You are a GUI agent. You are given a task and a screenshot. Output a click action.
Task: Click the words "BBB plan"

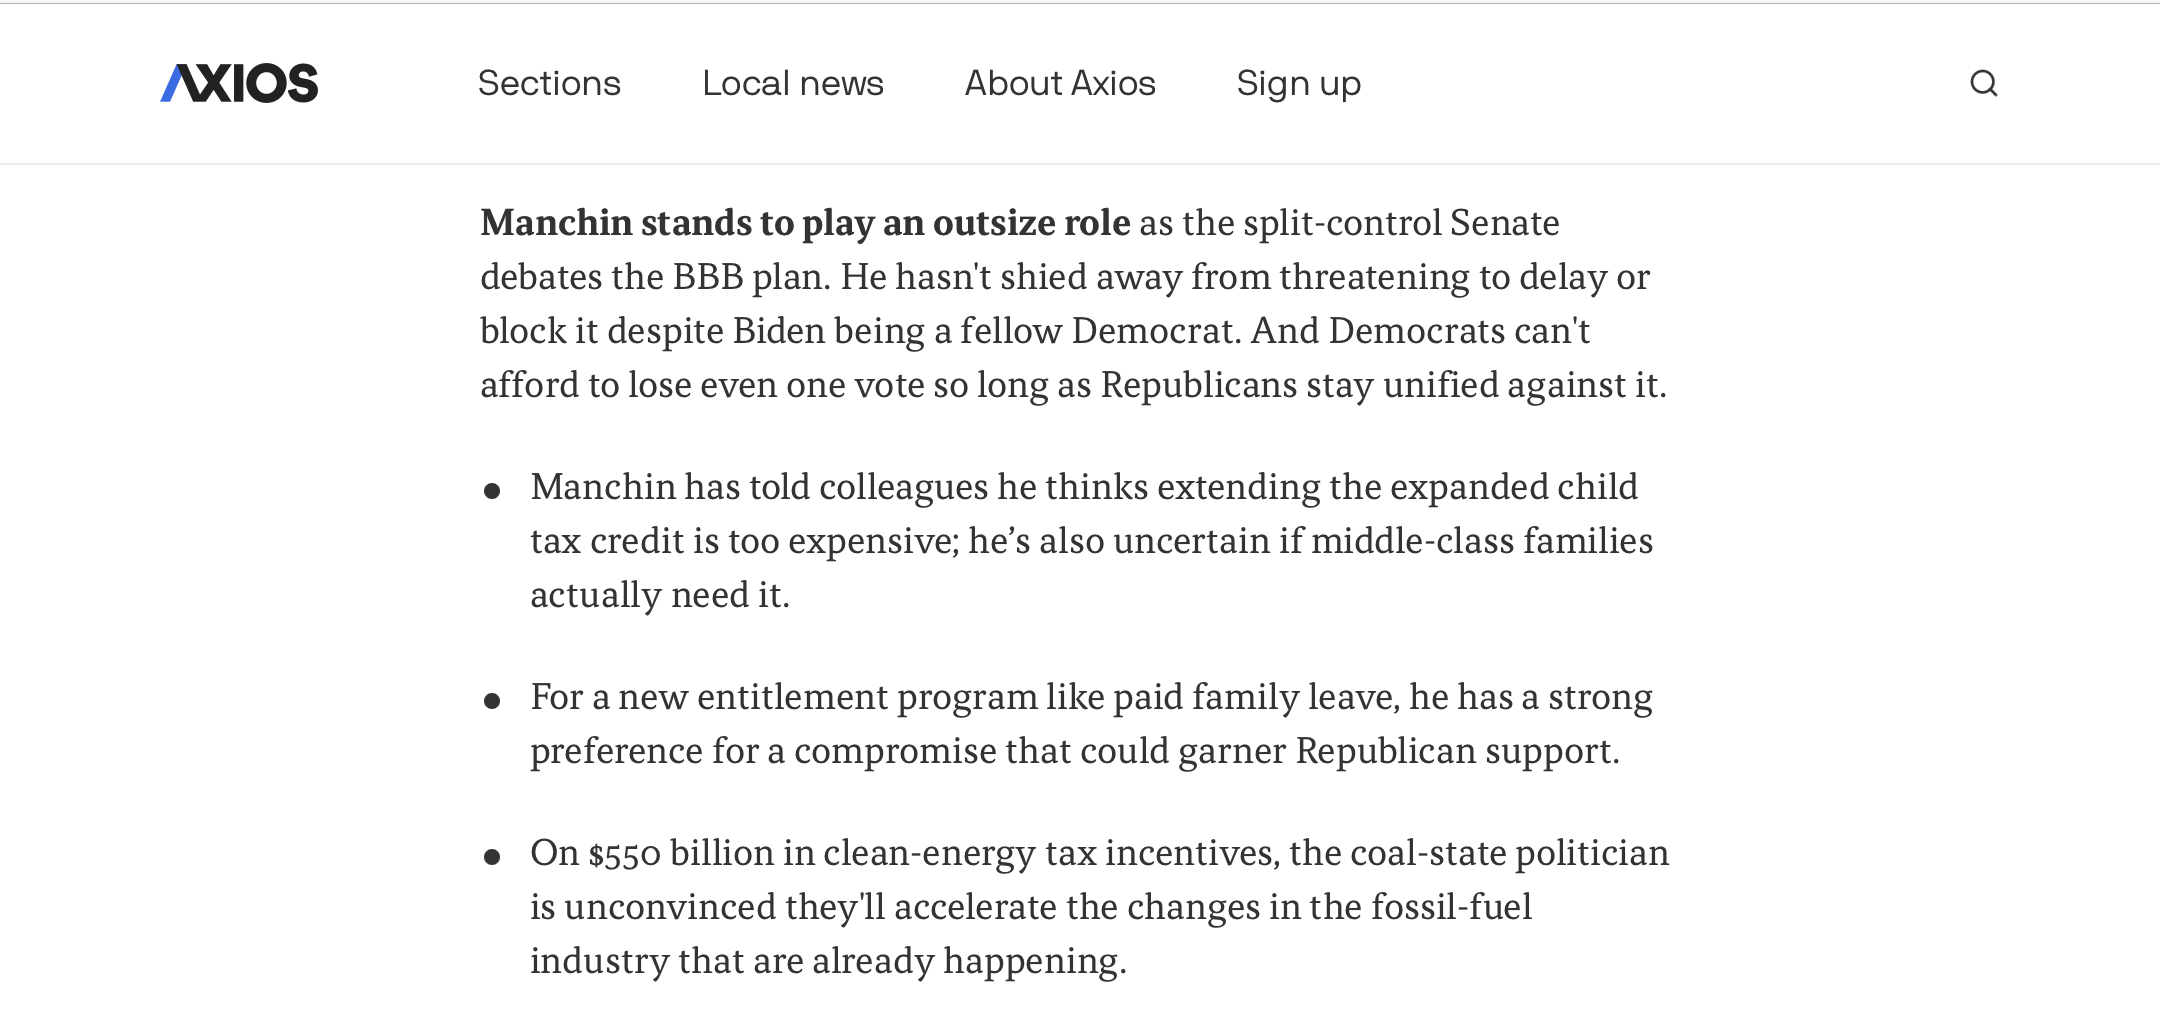point(751,277)
